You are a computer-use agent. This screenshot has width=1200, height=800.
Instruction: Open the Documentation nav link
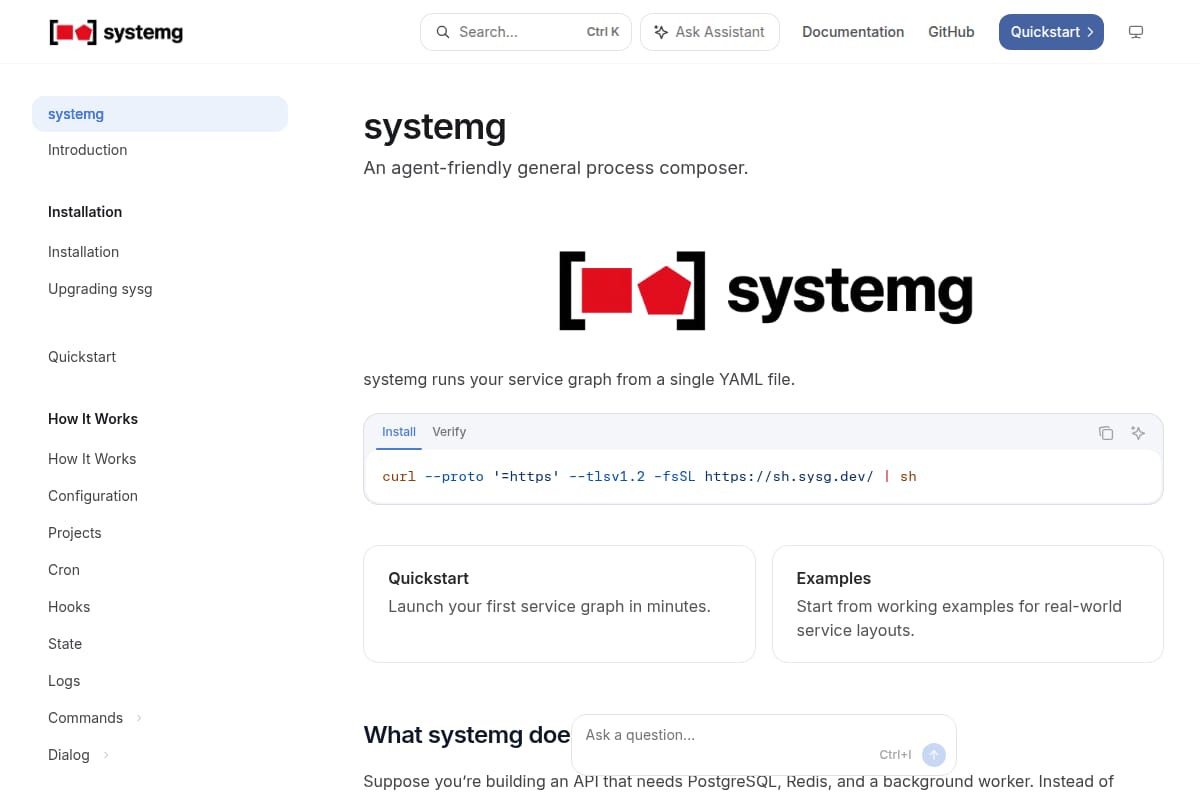[853, 32]
